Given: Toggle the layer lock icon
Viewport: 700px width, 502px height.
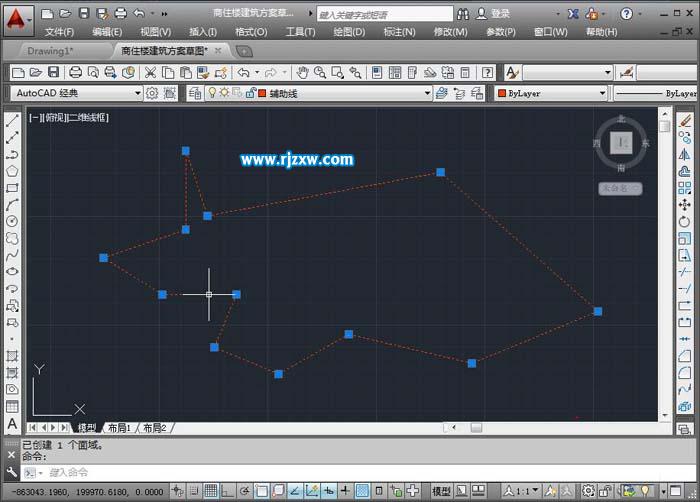Looking at the screenshot, I should click(x=250, y=93).
